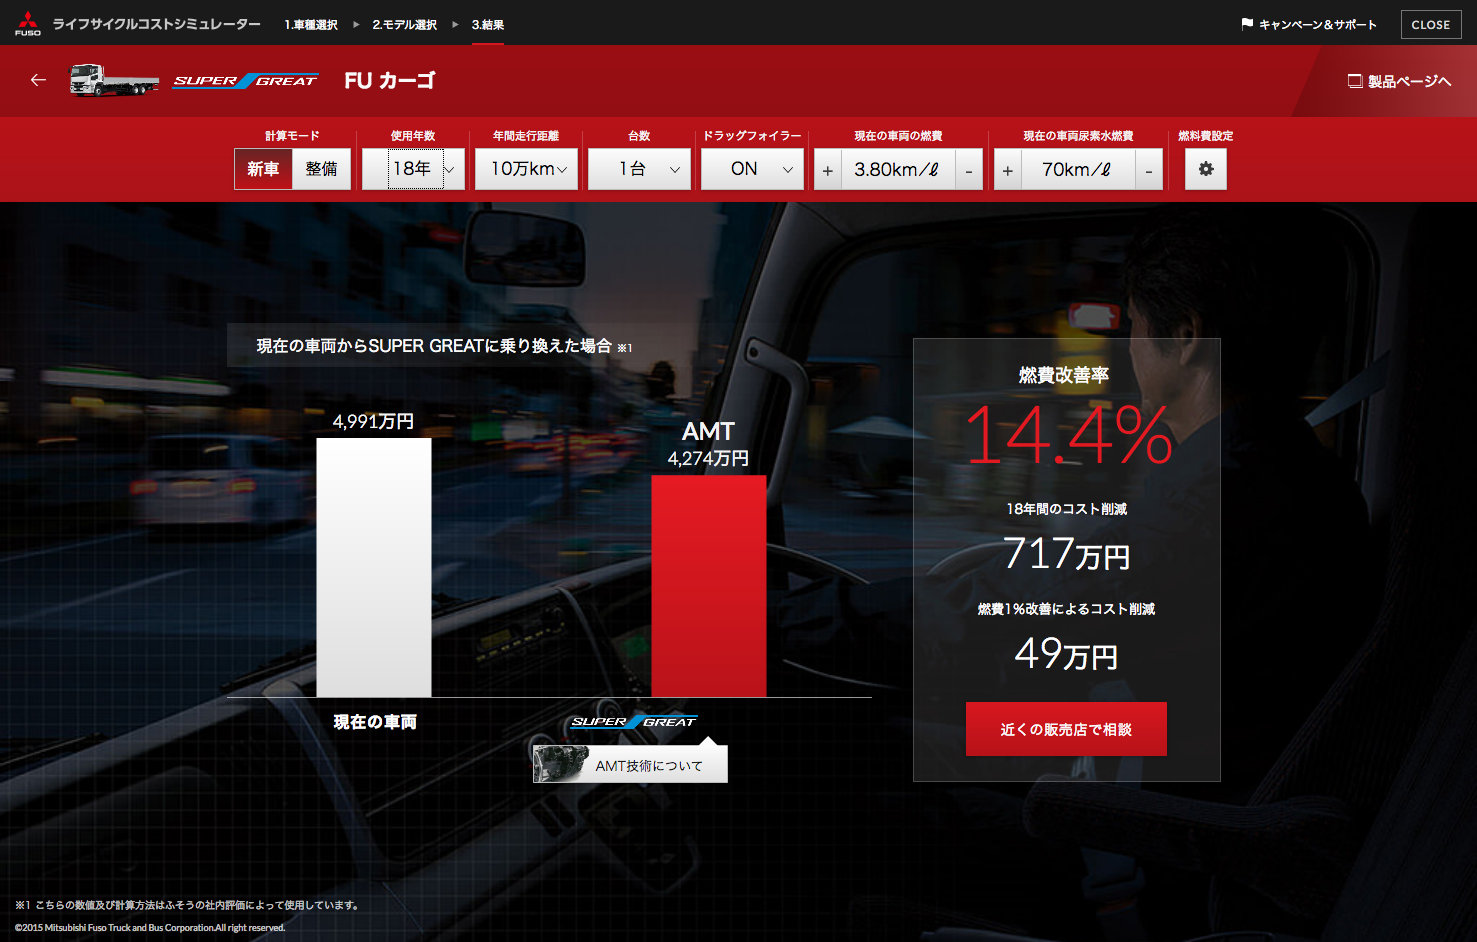Click ライフサイクルコストシミュレーター title

157,24
